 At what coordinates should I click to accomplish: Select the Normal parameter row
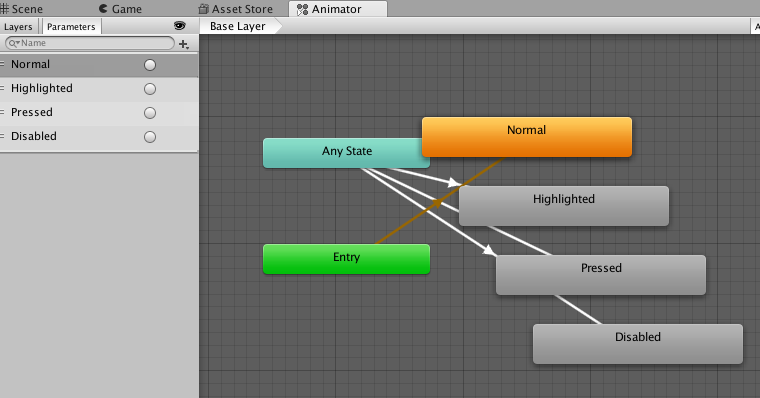pyautogui.click(x=99, y=65)
